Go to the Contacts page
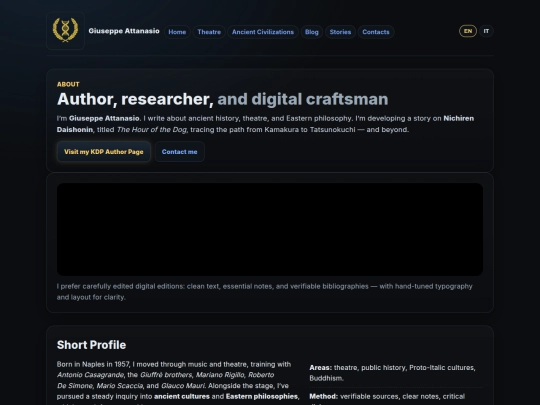The height and width of the screenshot is (405, 540). pos(376,32)
